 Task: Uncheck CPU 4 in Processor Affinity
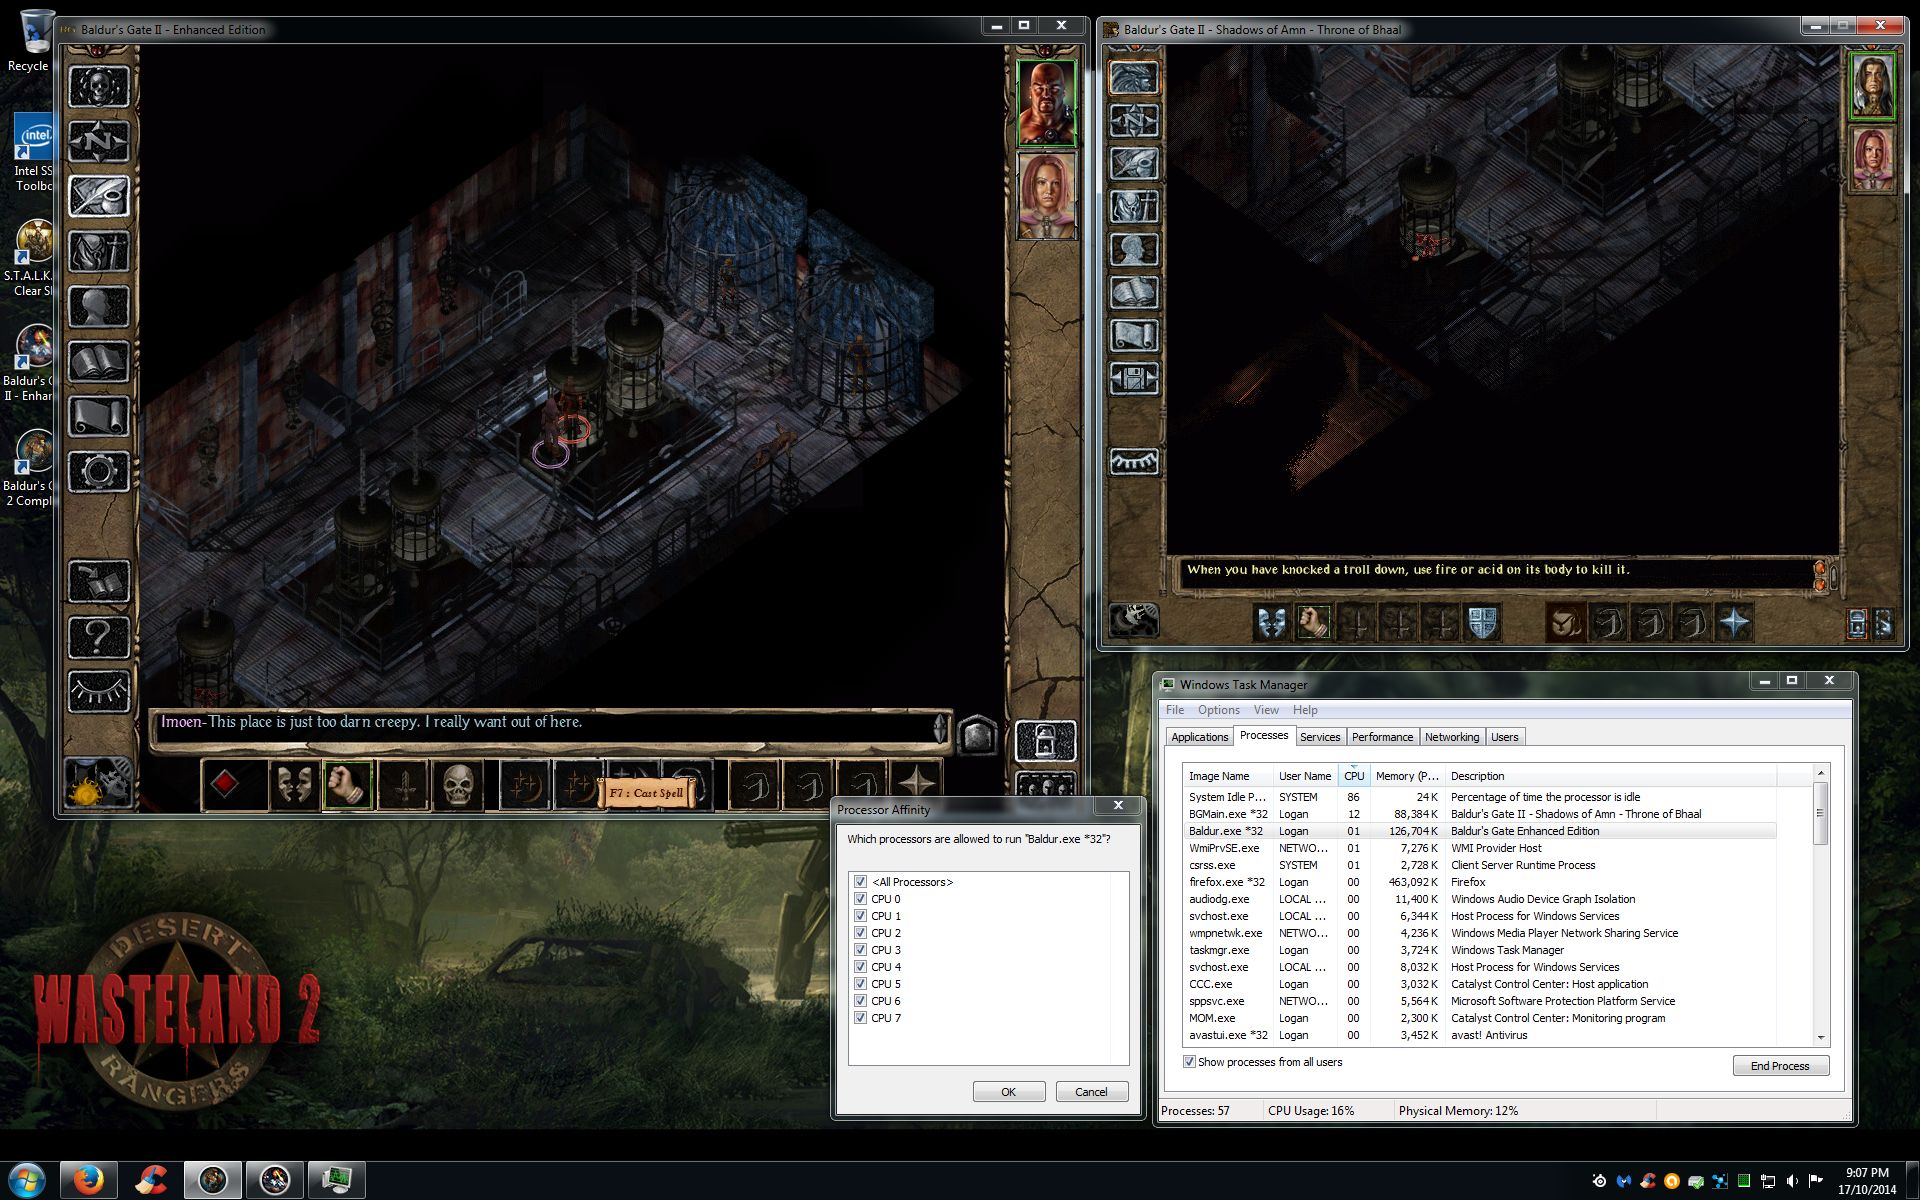[860, 967]
